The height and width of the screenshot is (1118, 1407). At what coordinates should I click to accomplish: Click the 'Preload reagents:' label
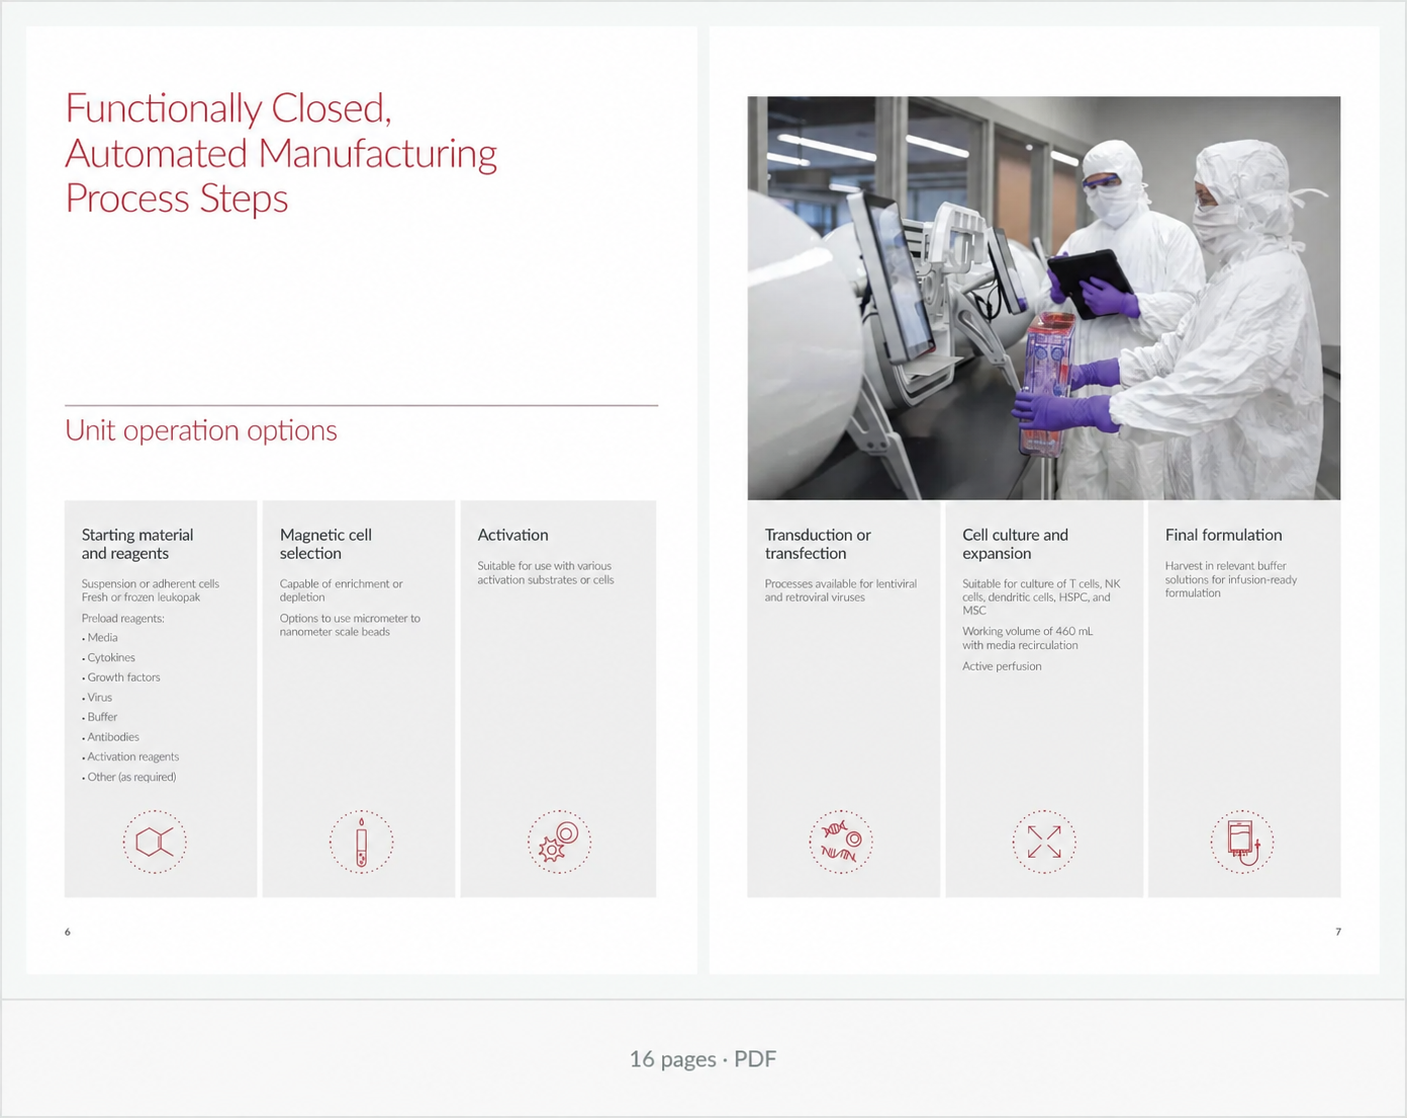(x=123, y=619)
